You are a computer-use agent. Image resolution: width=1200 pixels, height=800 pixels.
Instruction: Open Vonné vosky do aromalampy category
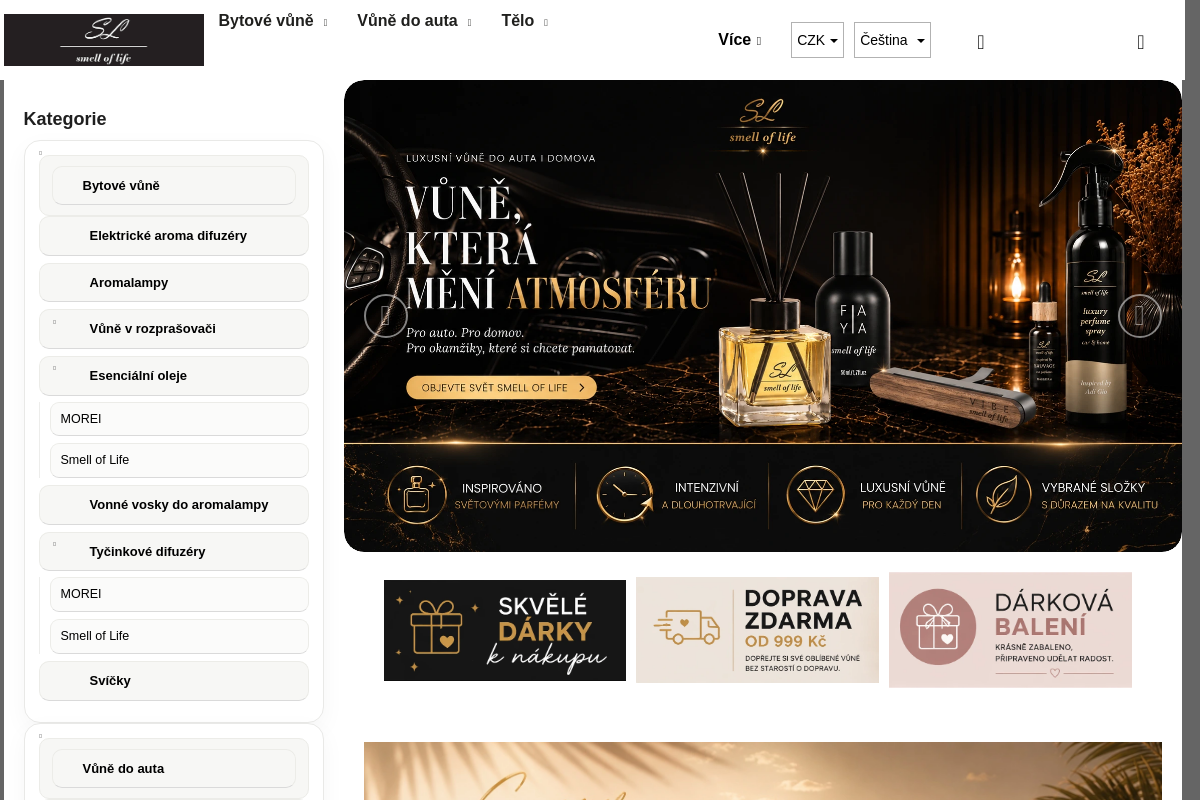coord(174,505)
